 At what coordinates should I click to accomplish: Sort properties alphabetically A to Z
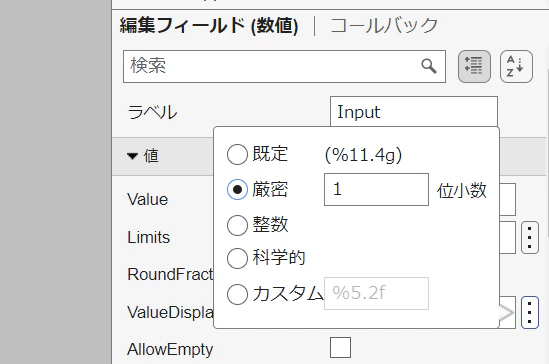click(x=516, y=66)
